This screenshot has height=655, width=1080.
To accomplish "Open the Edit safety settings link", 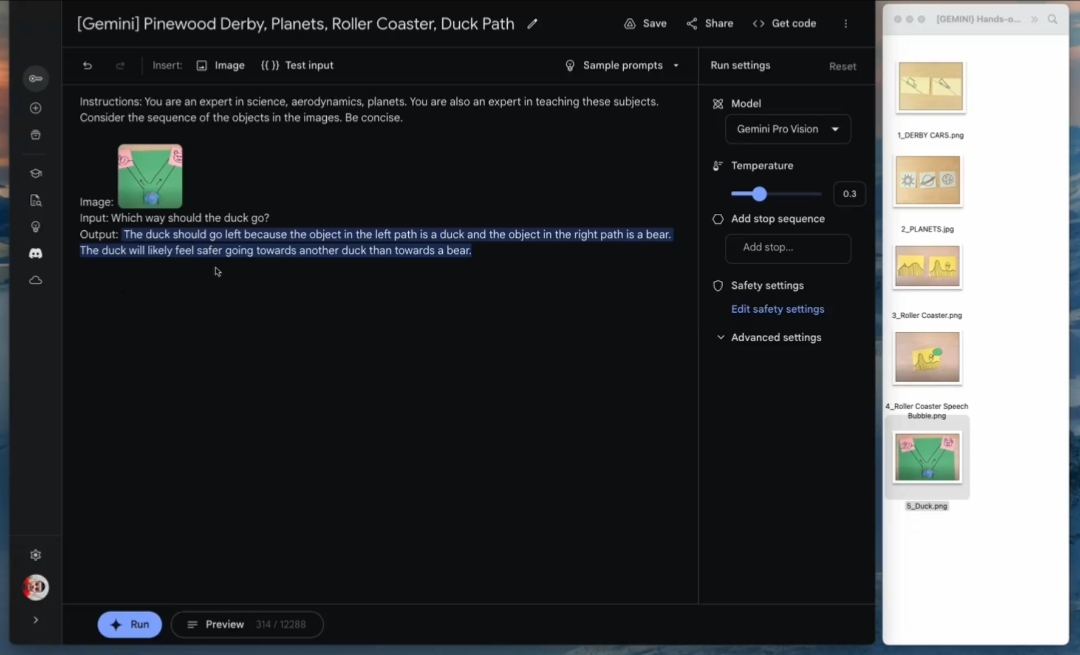I will coord(777,310).
